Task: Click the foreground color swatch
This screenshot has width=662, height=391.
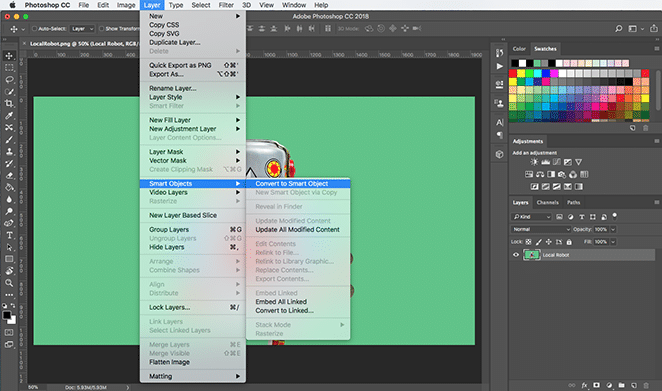Action: point(7,315)
